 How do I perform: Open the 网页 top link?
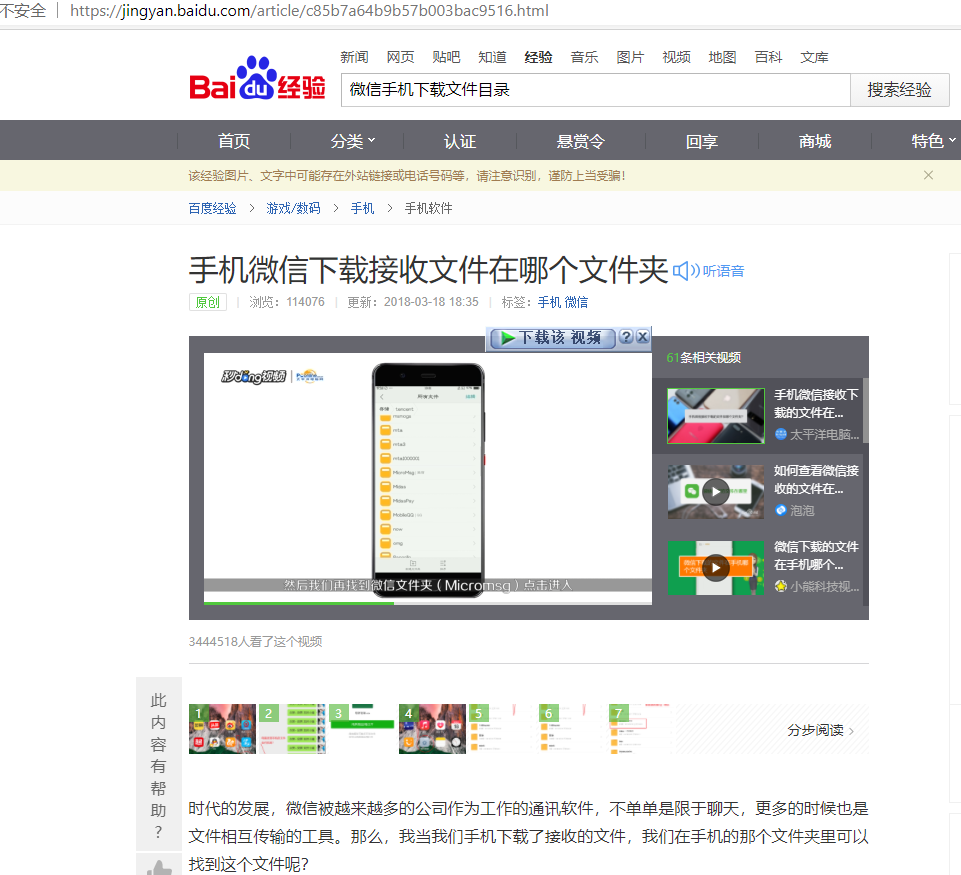(400, 57)
